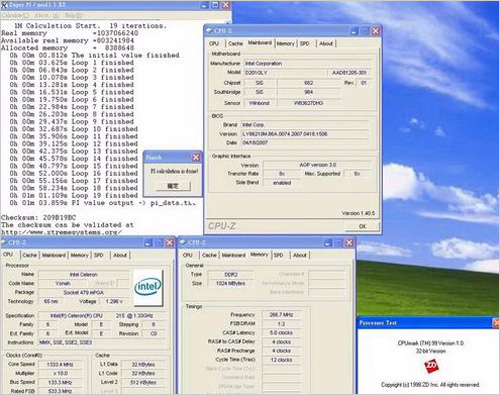Click the 'Loop 1 finished' line in Super PI

71,63
